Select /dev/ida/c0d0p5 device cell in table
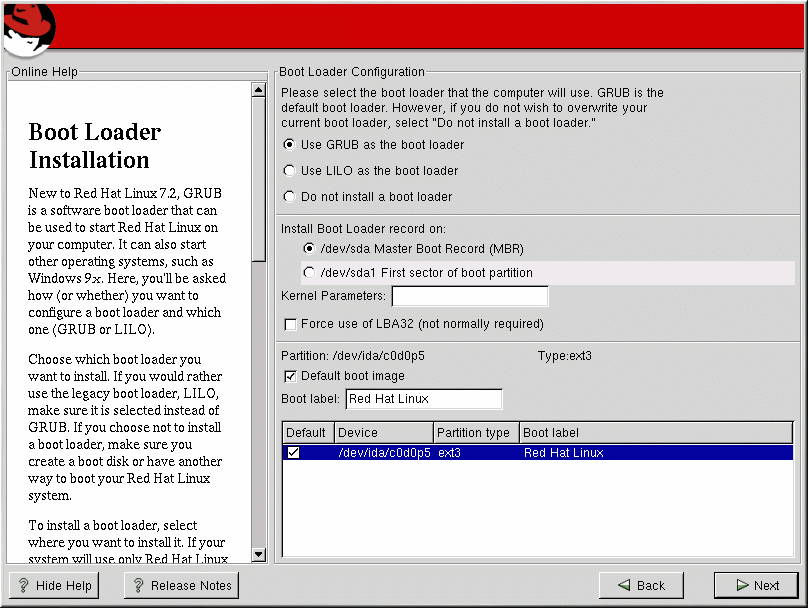 384,452
